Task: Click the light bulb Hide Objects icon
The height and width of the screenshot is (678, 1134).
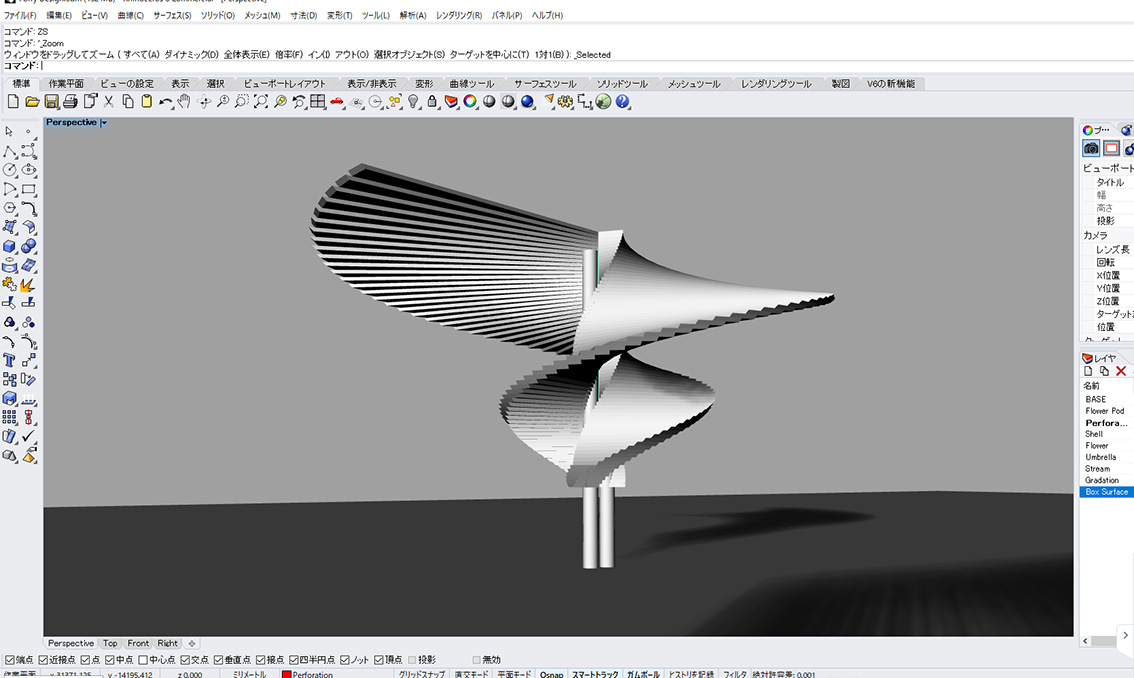Action: pyautogui.click(x=414, y=102)
